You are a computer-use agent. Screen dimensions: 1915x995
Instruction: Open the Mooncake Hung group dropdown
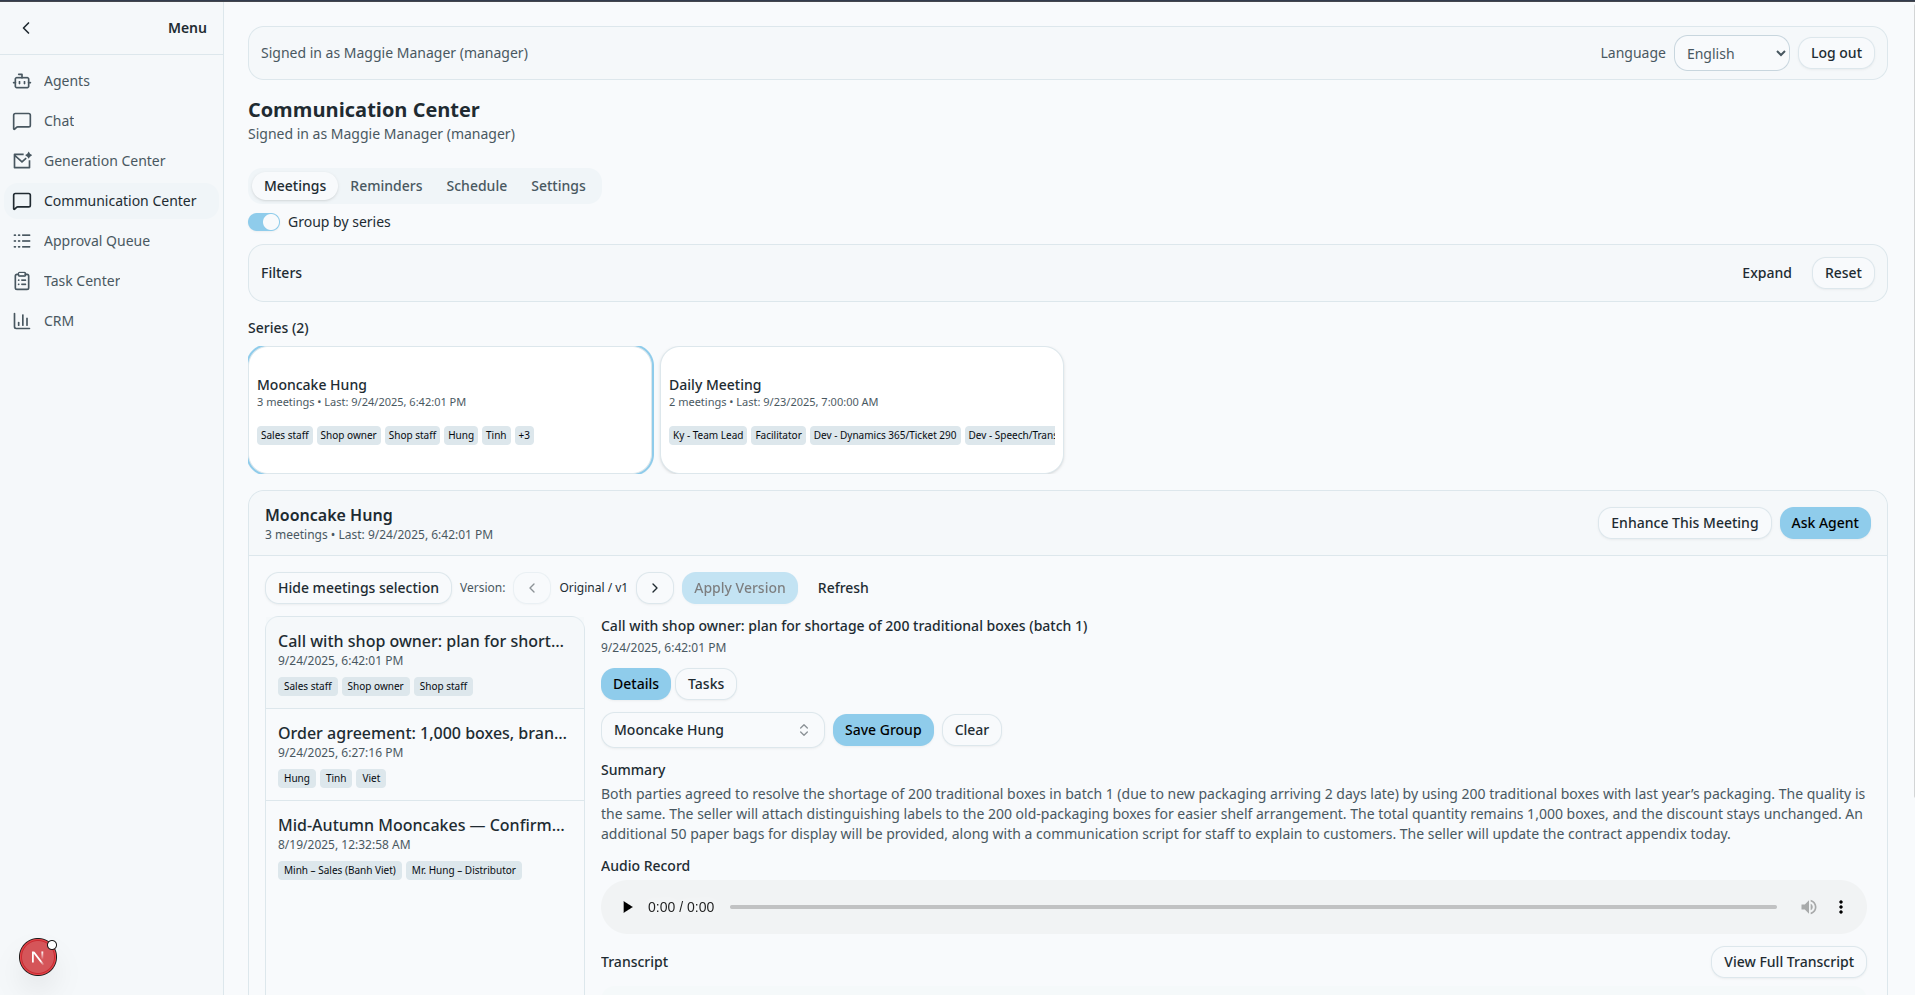(x=711, y=730)
